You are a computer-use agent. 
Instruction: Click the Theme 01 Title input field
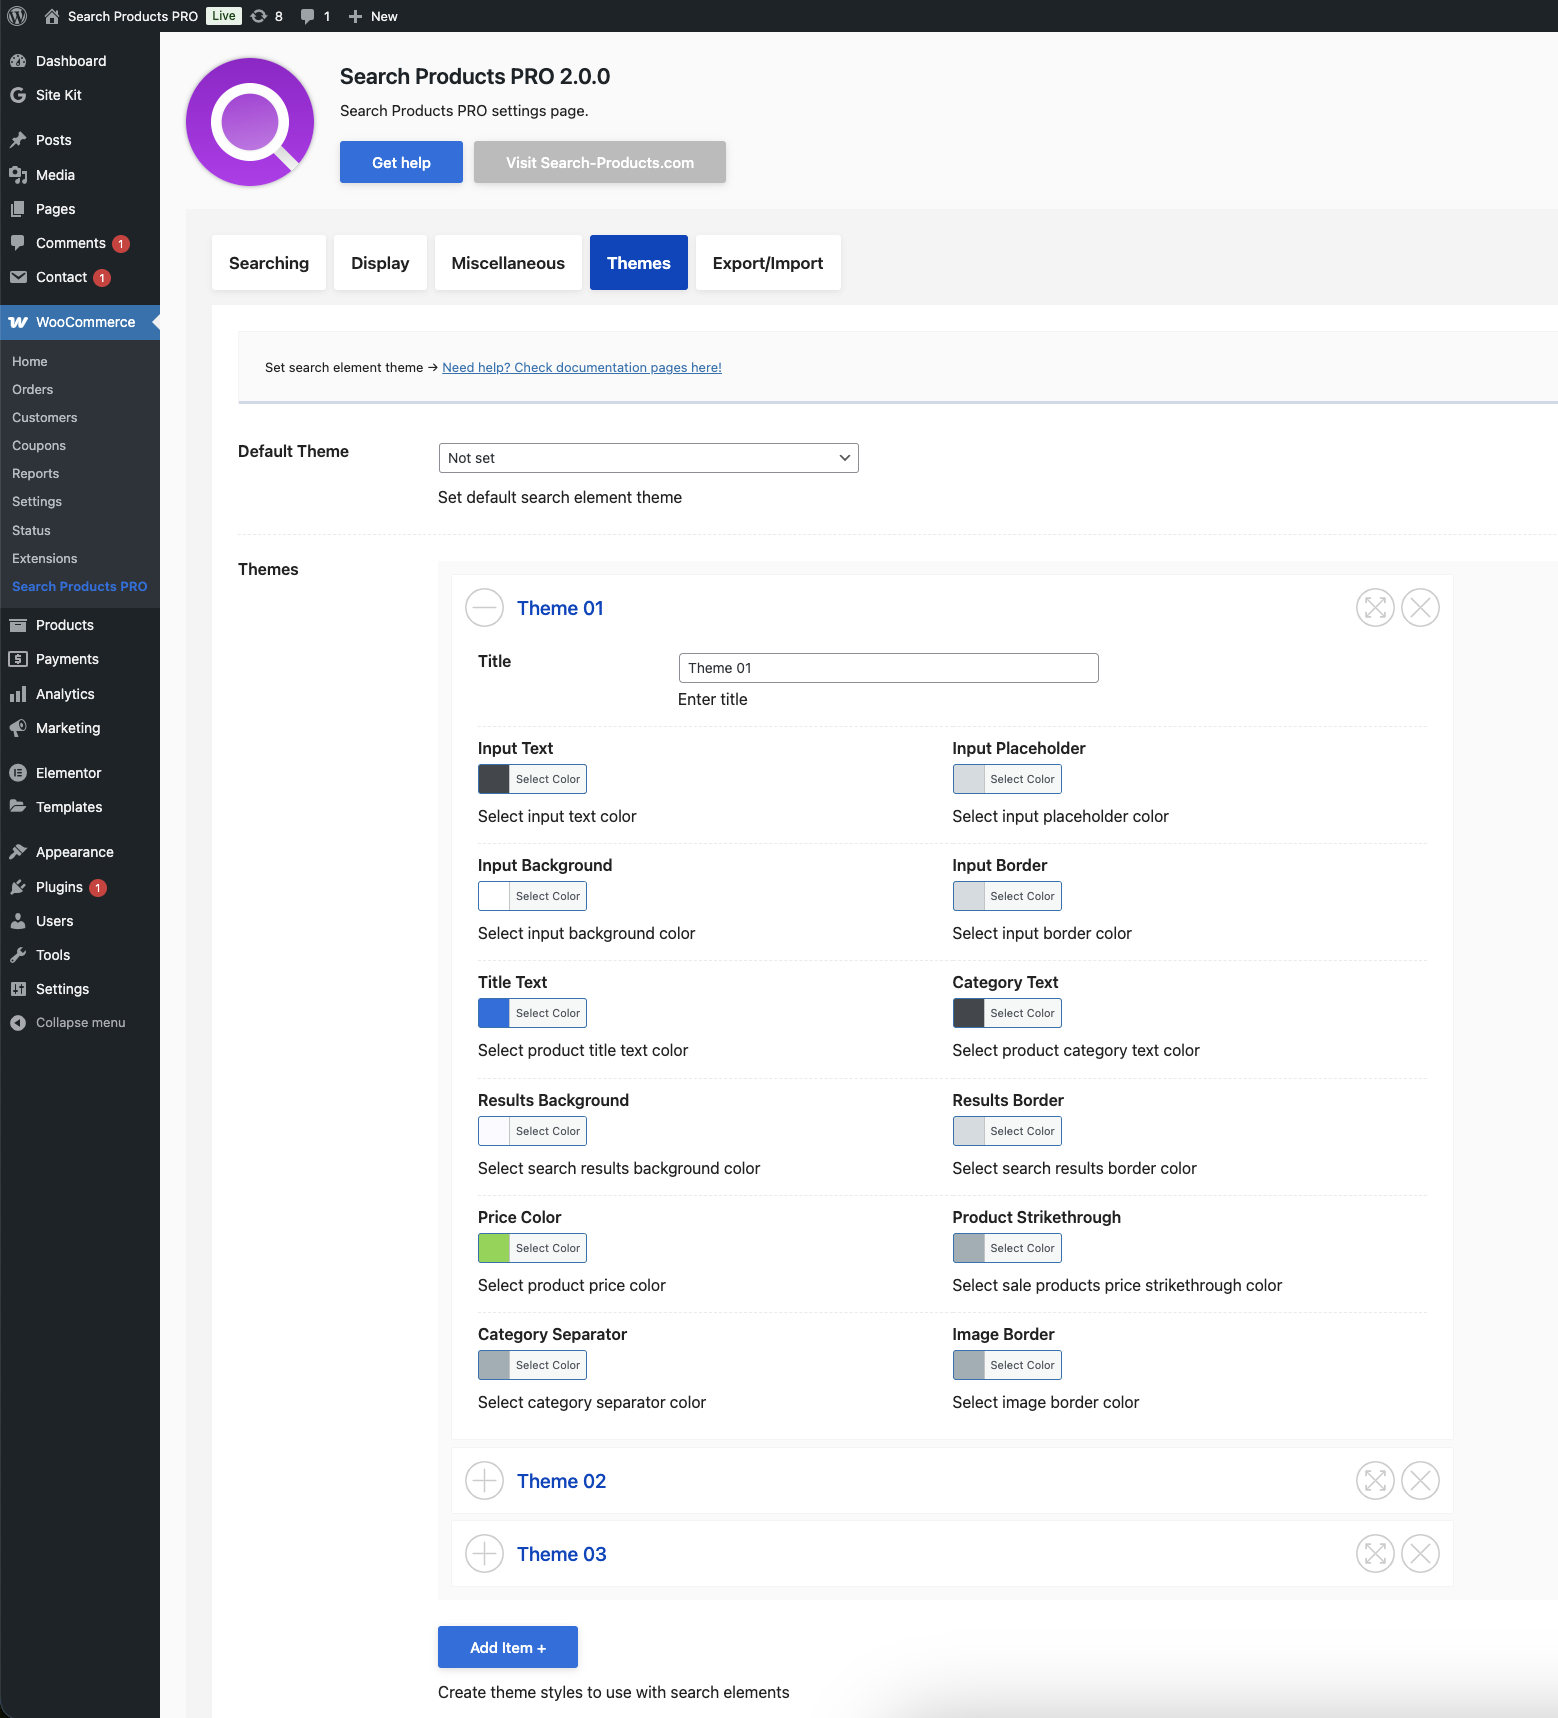(x=888, y=668)
